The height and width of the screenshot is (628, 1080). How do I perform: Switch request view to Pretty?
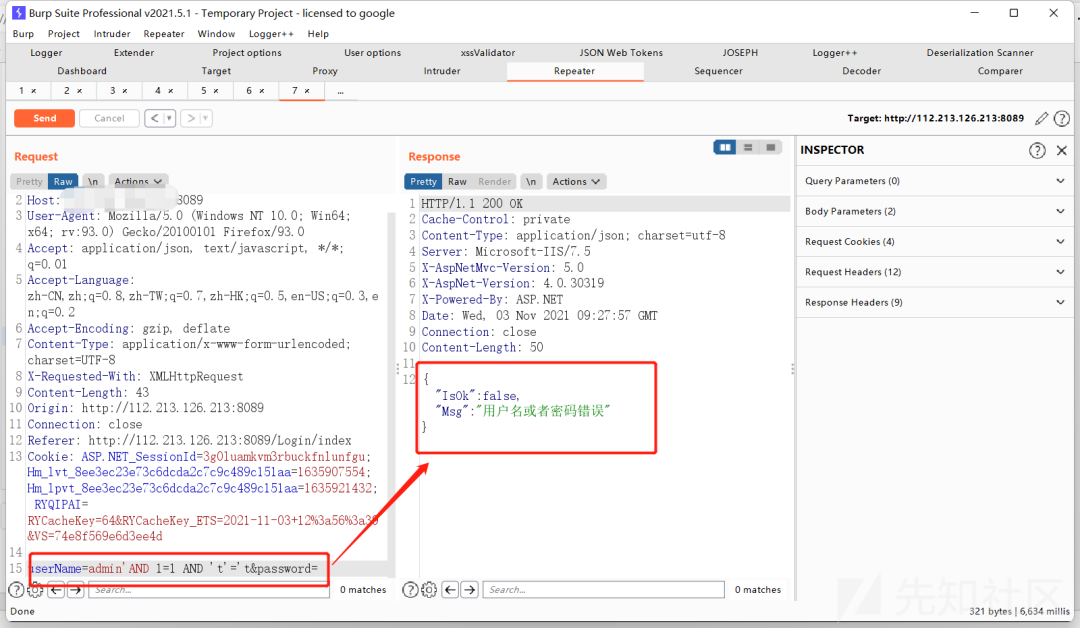coord(29,182)
